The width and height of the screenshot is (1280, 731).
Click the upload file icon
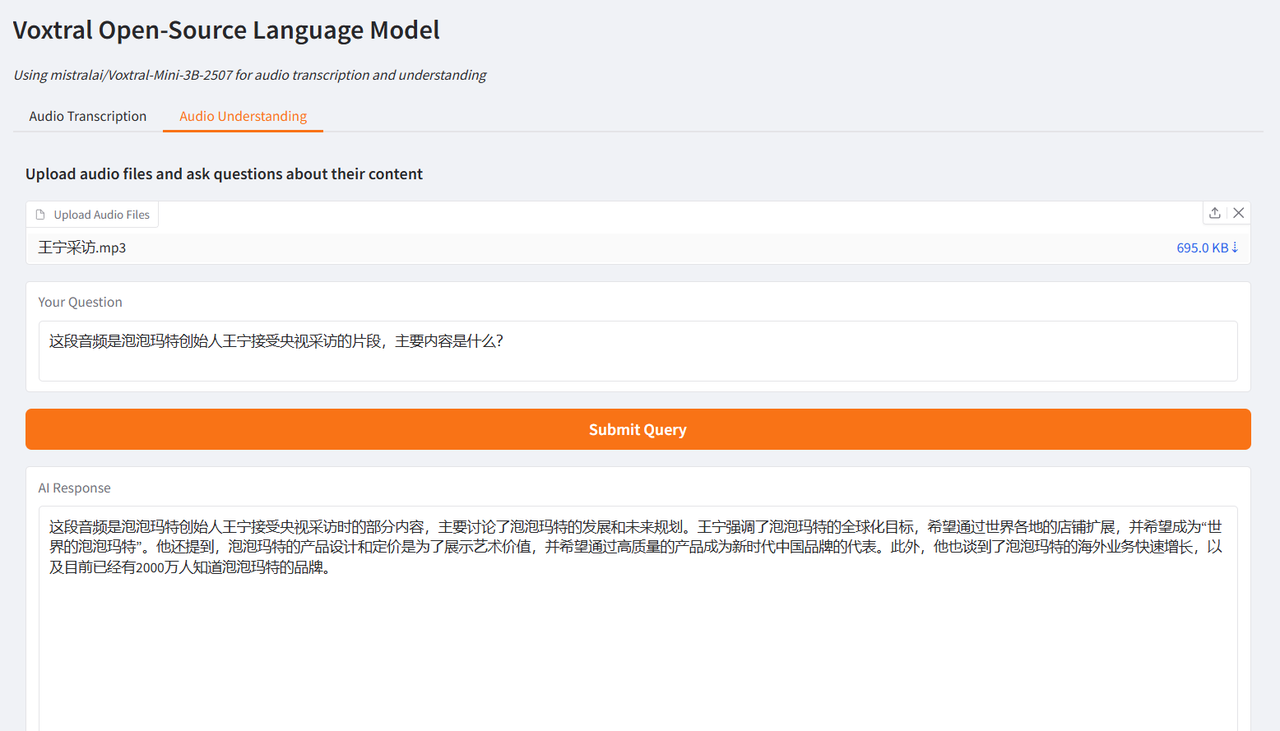click(x=1215, y=213)
